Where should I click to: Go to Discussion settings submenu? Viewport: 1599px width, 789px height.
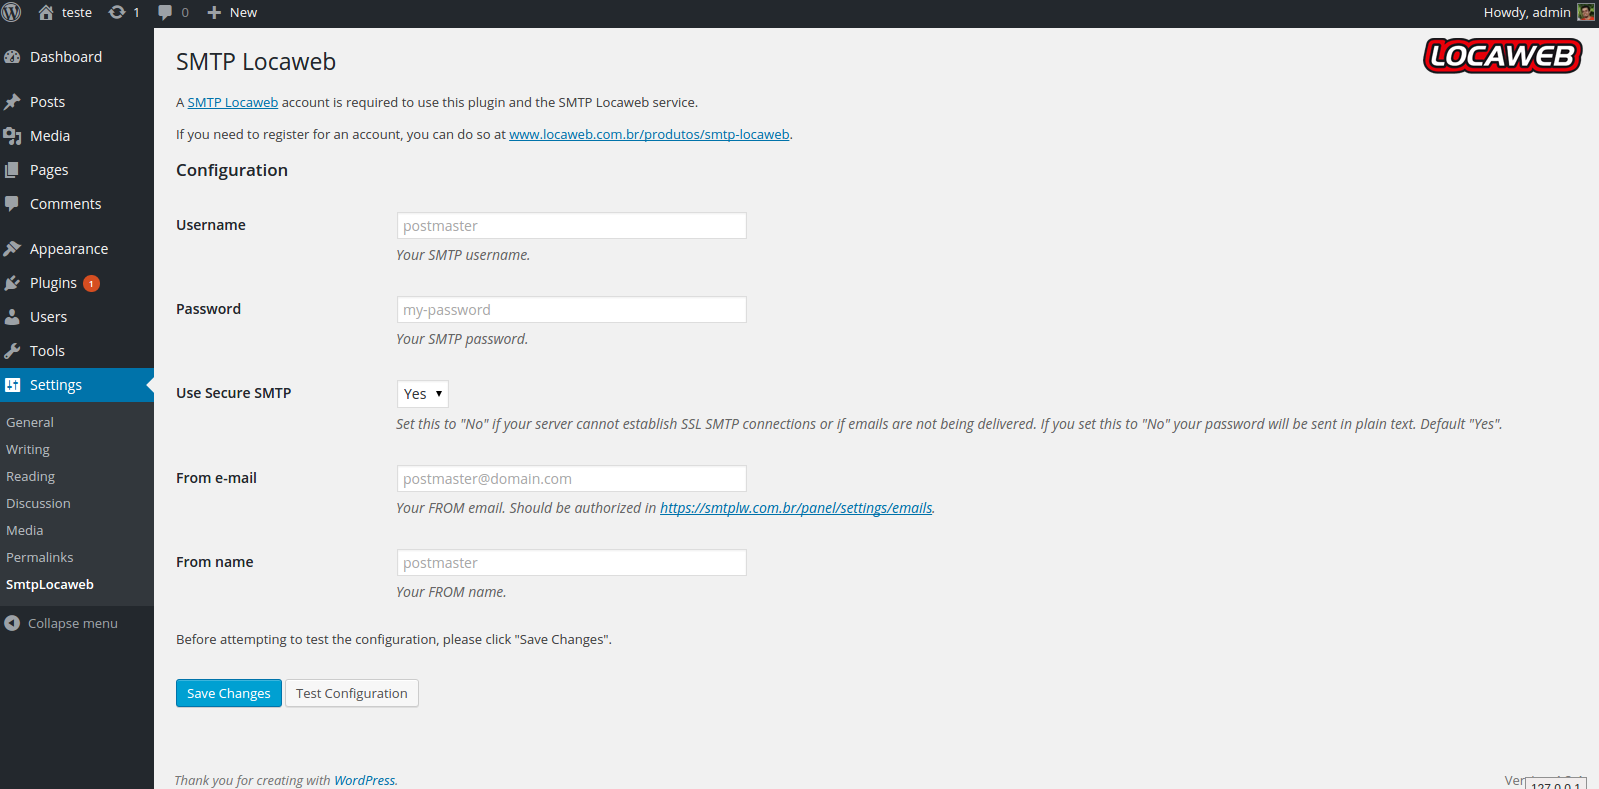coord(38,503)
